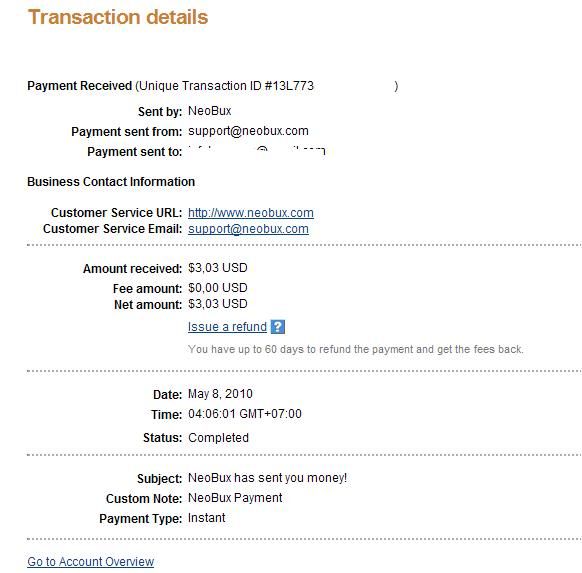Open the Issue a refund link

coord(227,327)
